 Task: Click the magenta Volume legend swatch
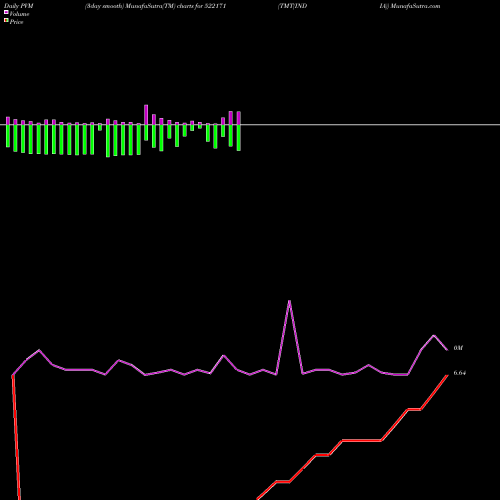coord(6,13)
